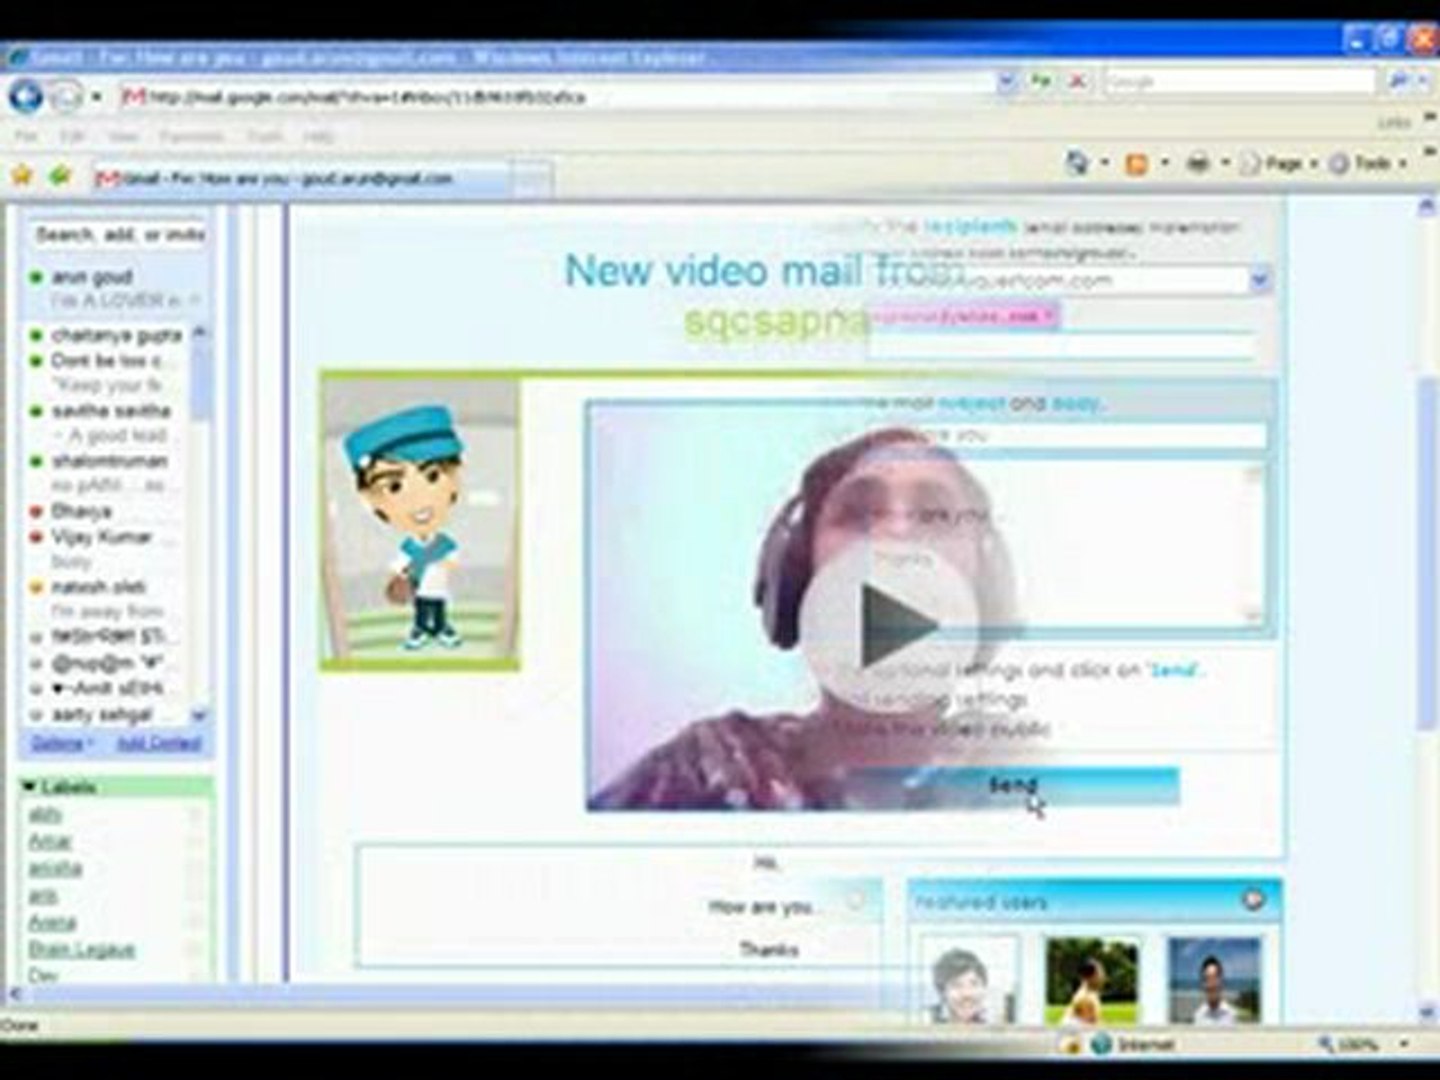Viewport: 1440px width, 1080px height.
Task: Select the Gmail browser tab
Action: coord(300,179)
